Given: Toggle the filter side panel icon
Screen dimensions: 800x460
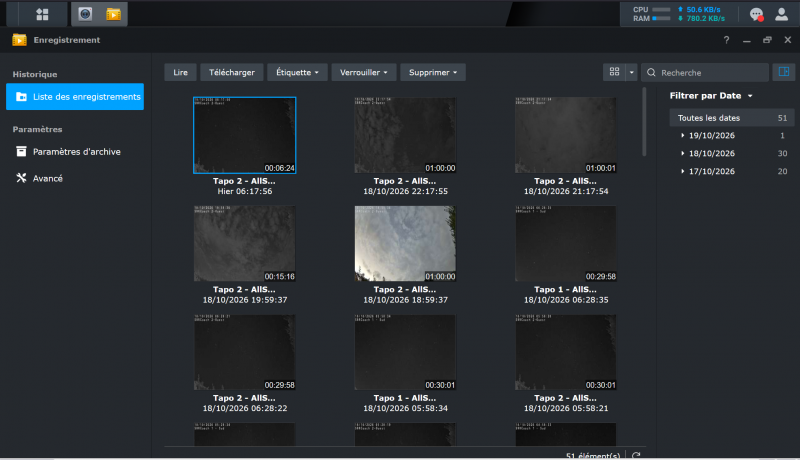Looking at the screenshot, I should point(784,72).
